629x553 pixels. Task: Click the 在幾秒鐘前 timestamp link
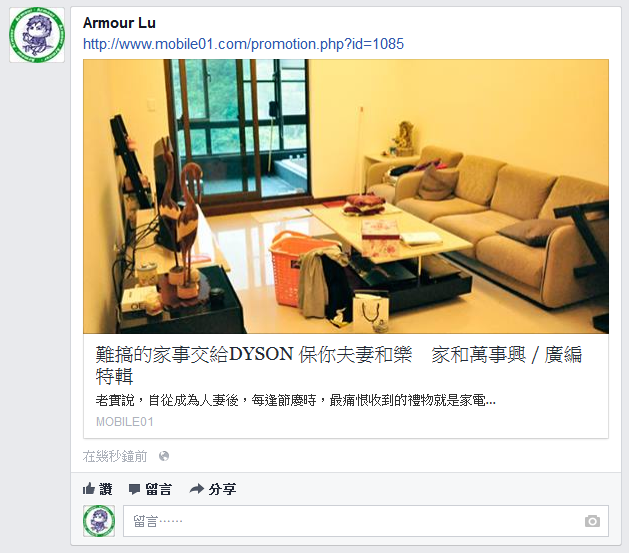tap(115, 456)
